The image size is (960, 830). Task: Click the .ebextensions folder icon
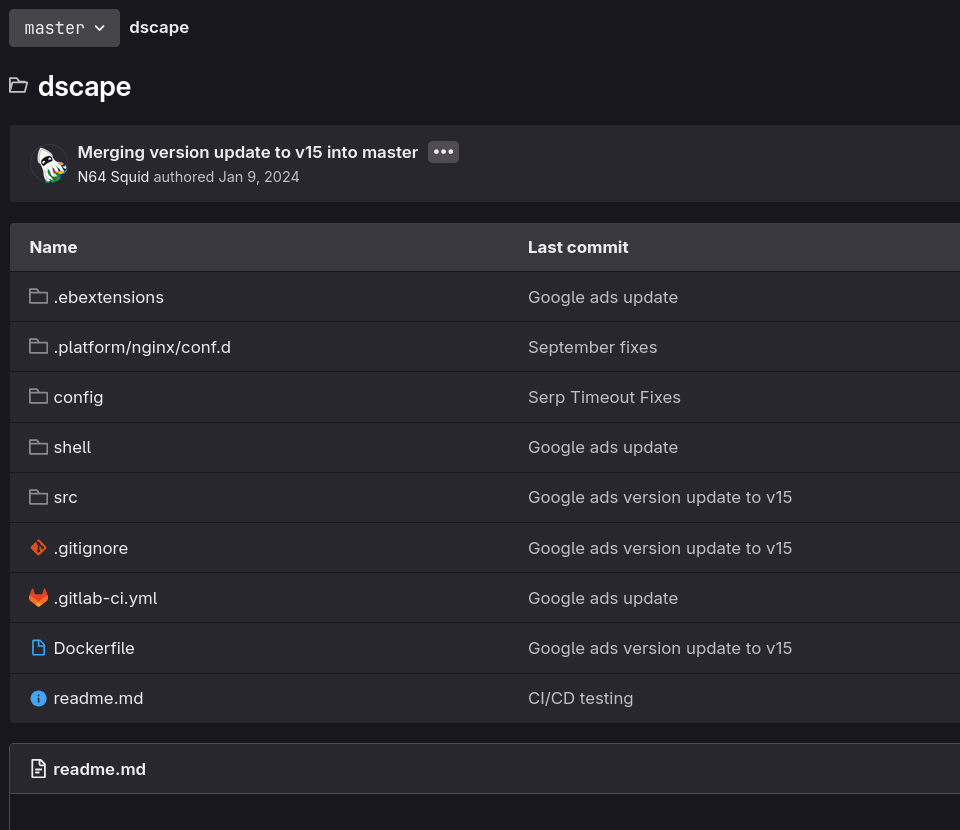pos(38,297)
